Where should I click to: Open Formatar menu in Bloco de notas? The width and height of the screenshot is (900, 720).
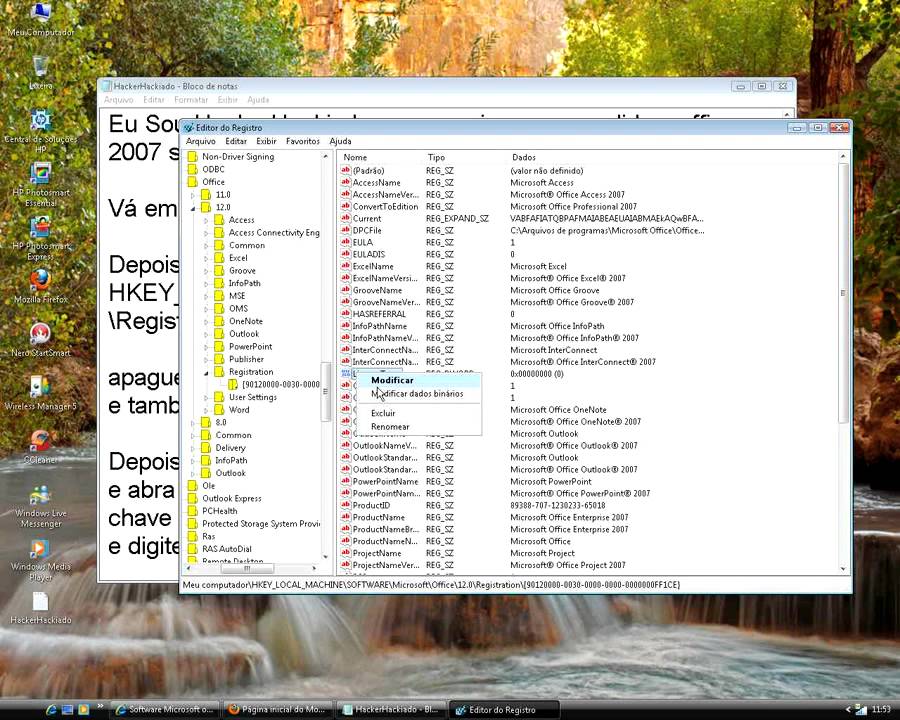coord(191,99)
